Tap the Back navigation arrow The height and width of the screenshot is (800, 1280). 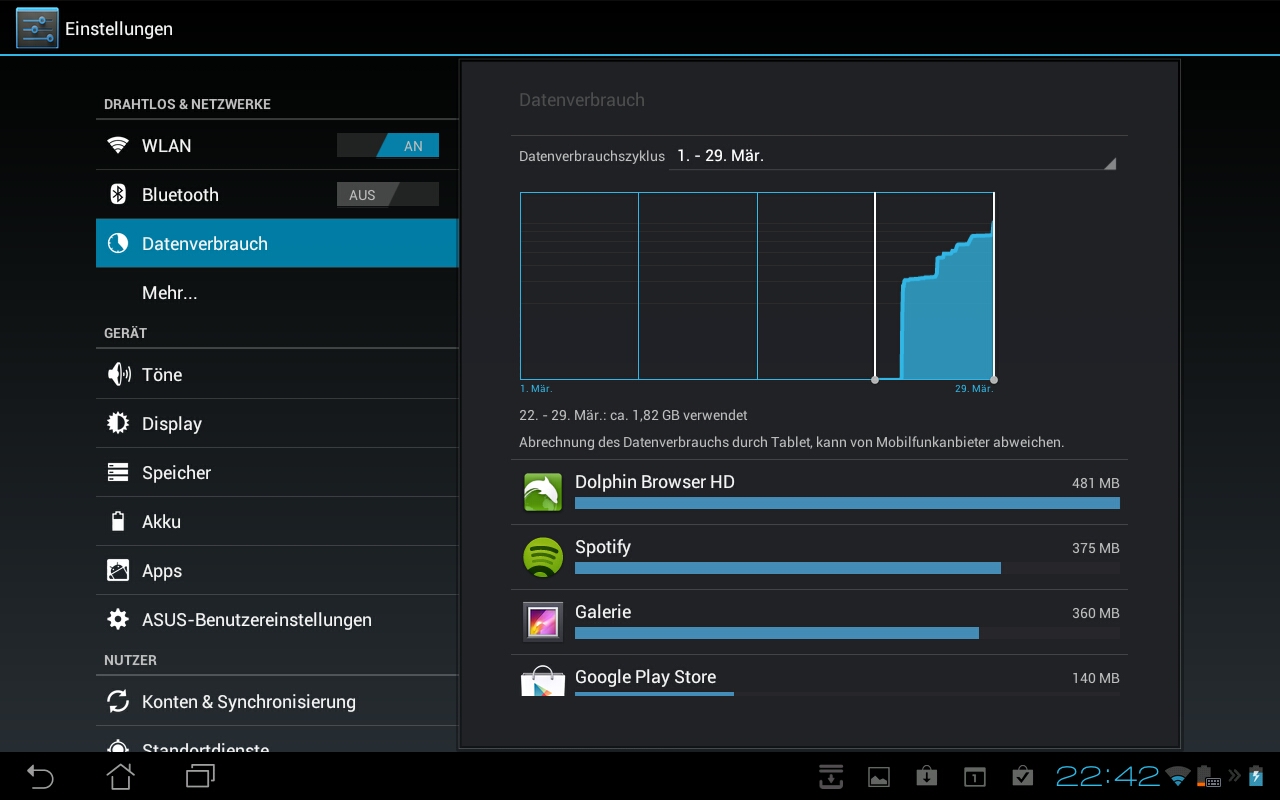click(40, 776)
